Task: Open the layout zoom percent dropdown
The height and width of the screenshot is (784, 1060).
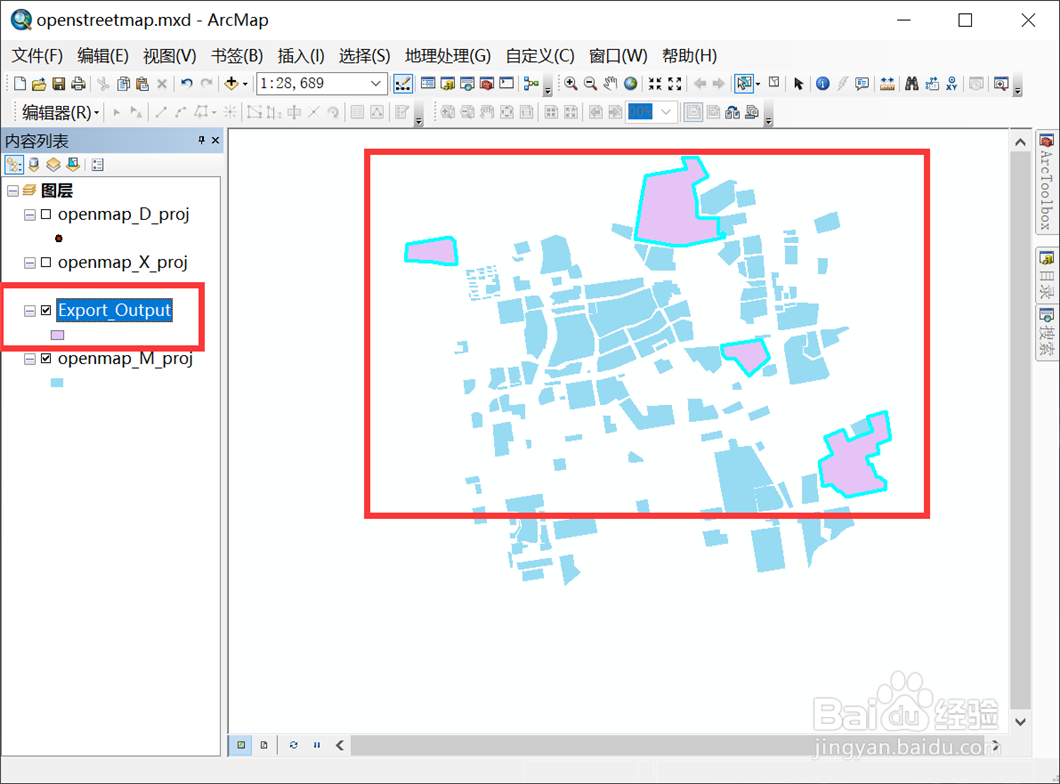Action: (x=667, y=112)
